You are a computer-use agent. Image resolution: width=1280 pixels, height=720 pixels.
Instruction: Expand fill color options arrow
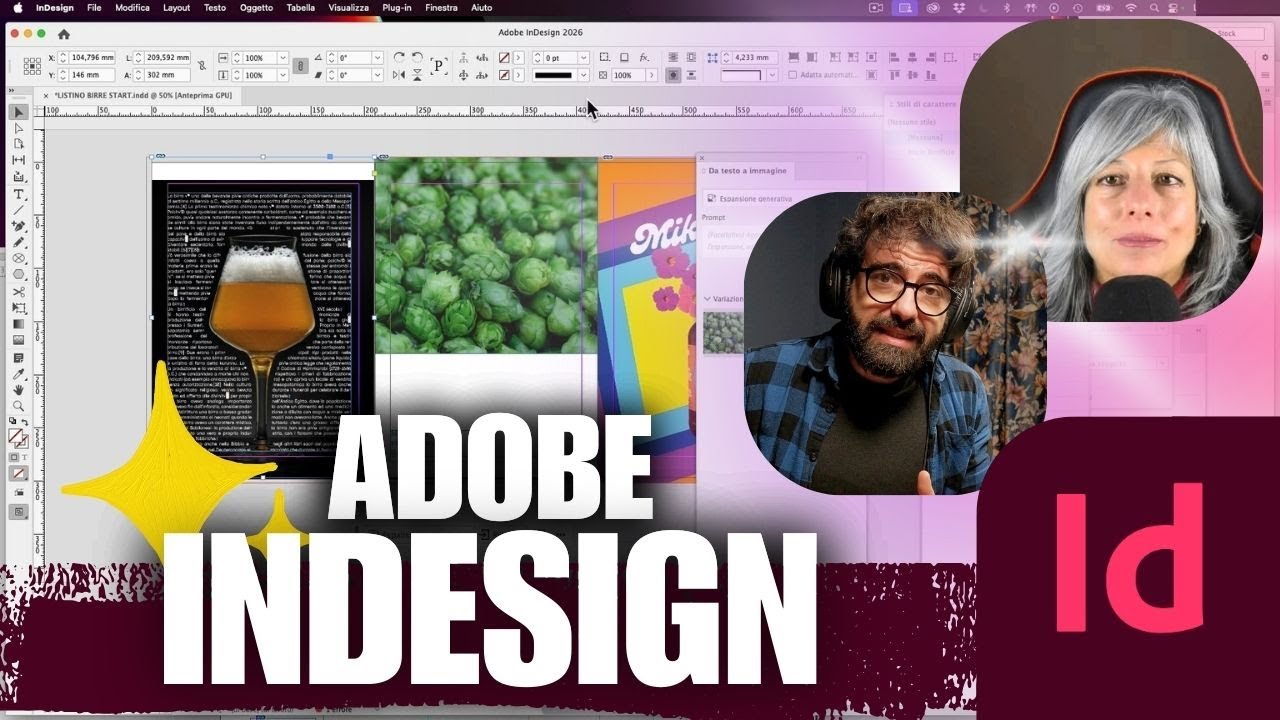(519, 58)
